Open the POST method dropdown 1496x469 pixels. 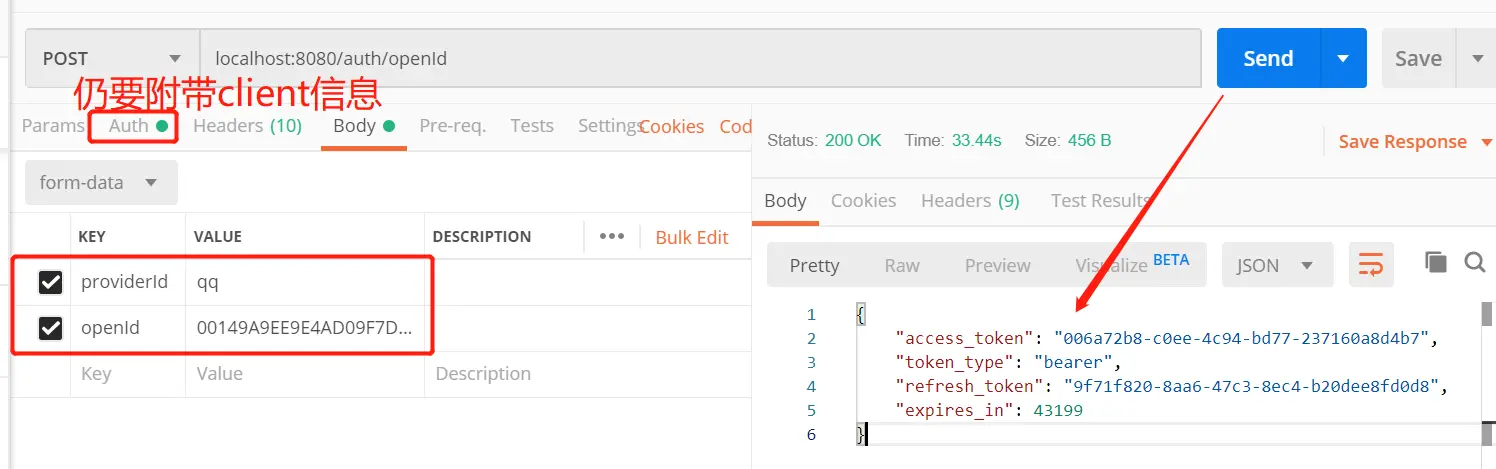click(112, 59)
